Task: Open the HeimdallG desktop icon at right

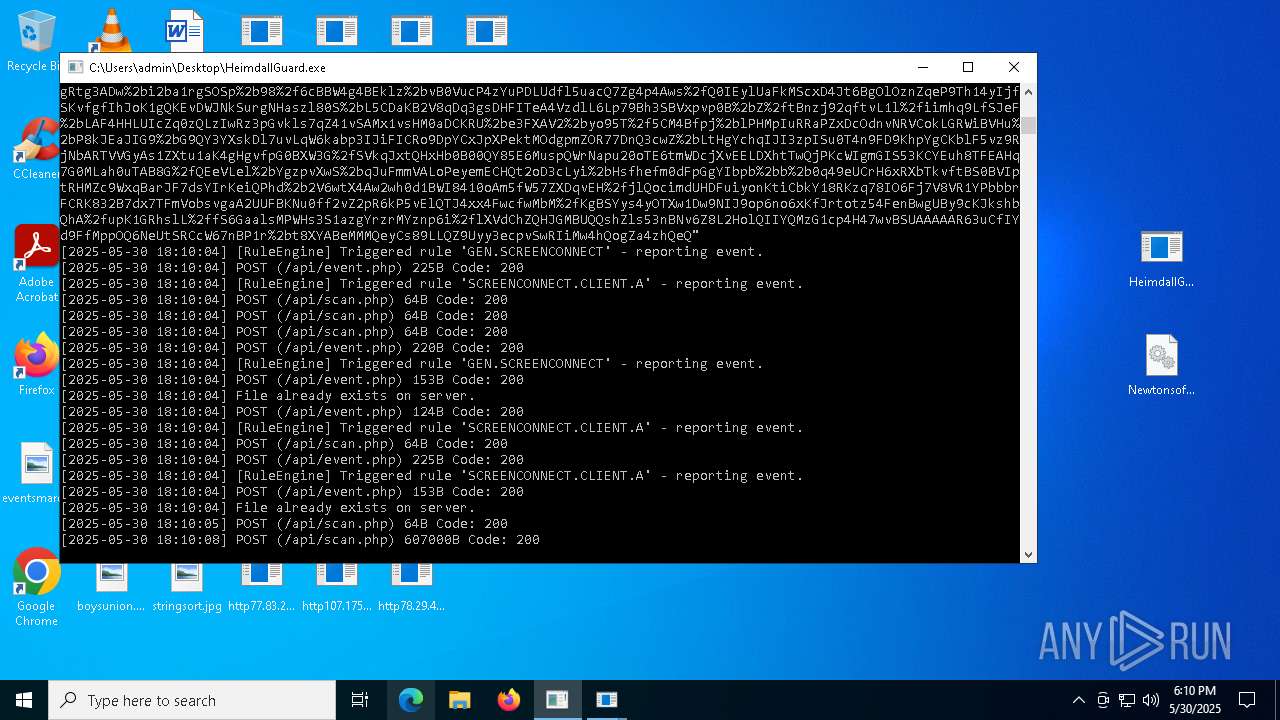Action: pyautogui.click(x=1161, y=258)
